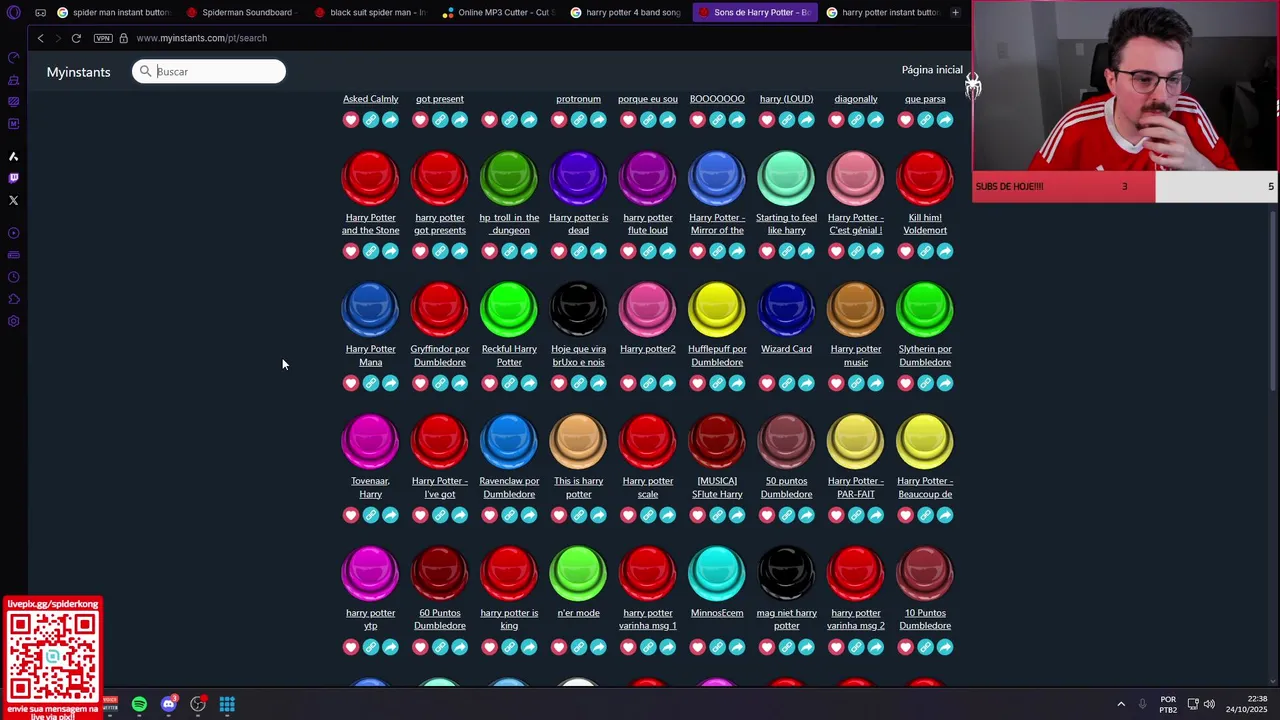This screenshot has width=1280, height=720.
Task: Open sidebar settings gear icon
Action: pyautogui.click(x=13, y=321)
